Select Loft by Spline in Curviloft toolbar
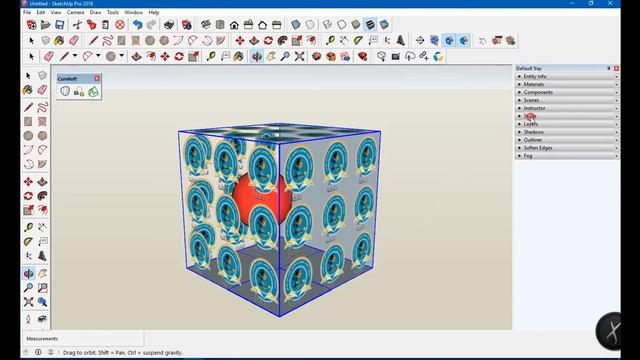 point(65,91)
